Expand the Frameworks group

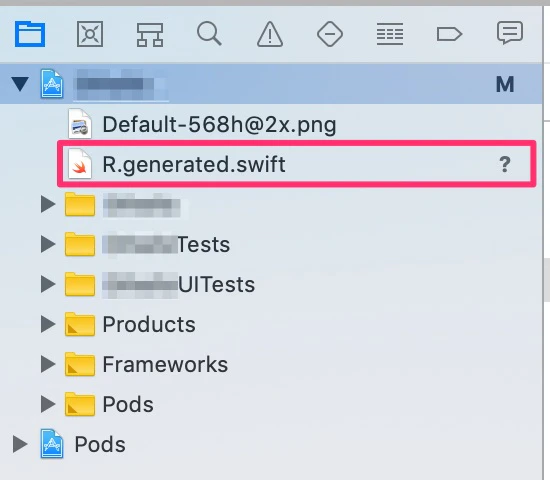click(x=48, y=364)
